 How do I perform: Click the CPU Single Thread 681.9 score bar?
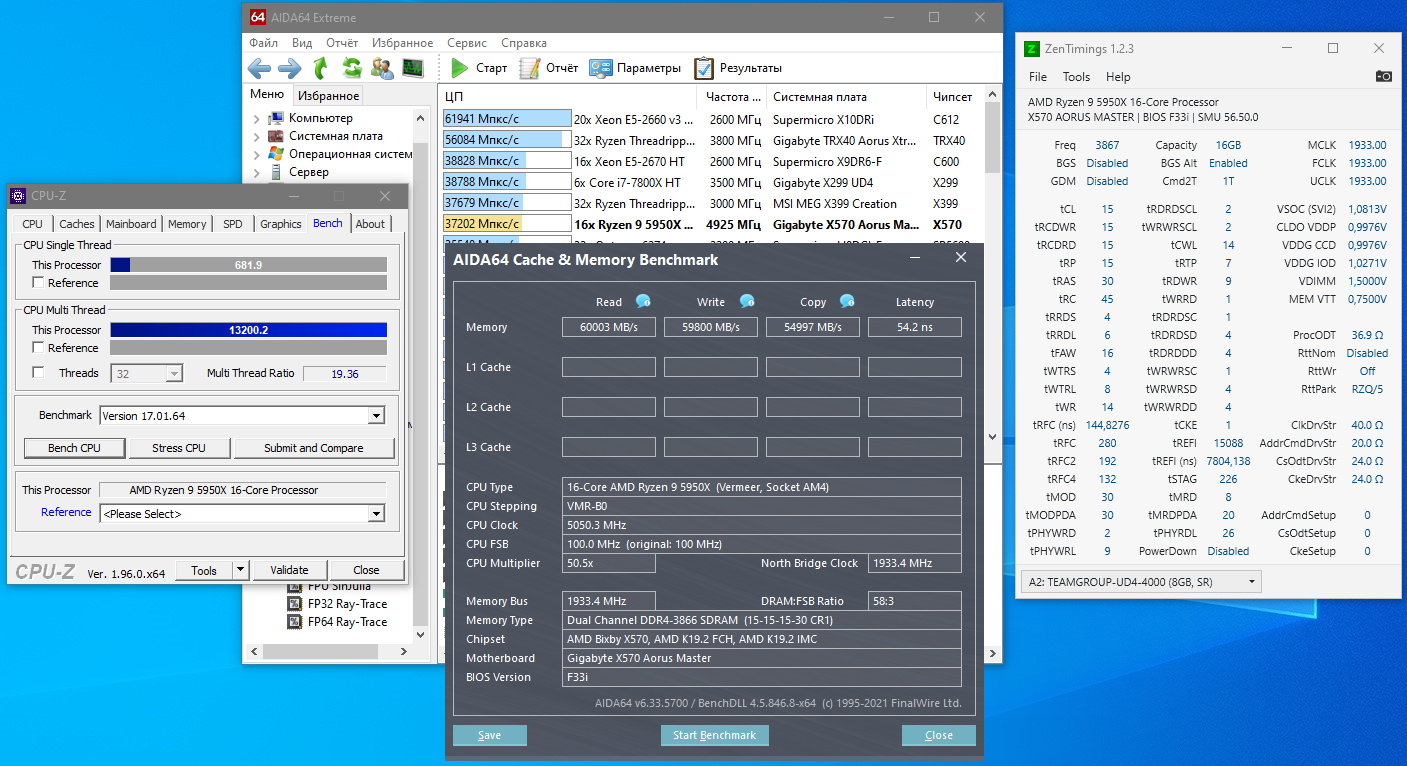[x=248, y=265]
